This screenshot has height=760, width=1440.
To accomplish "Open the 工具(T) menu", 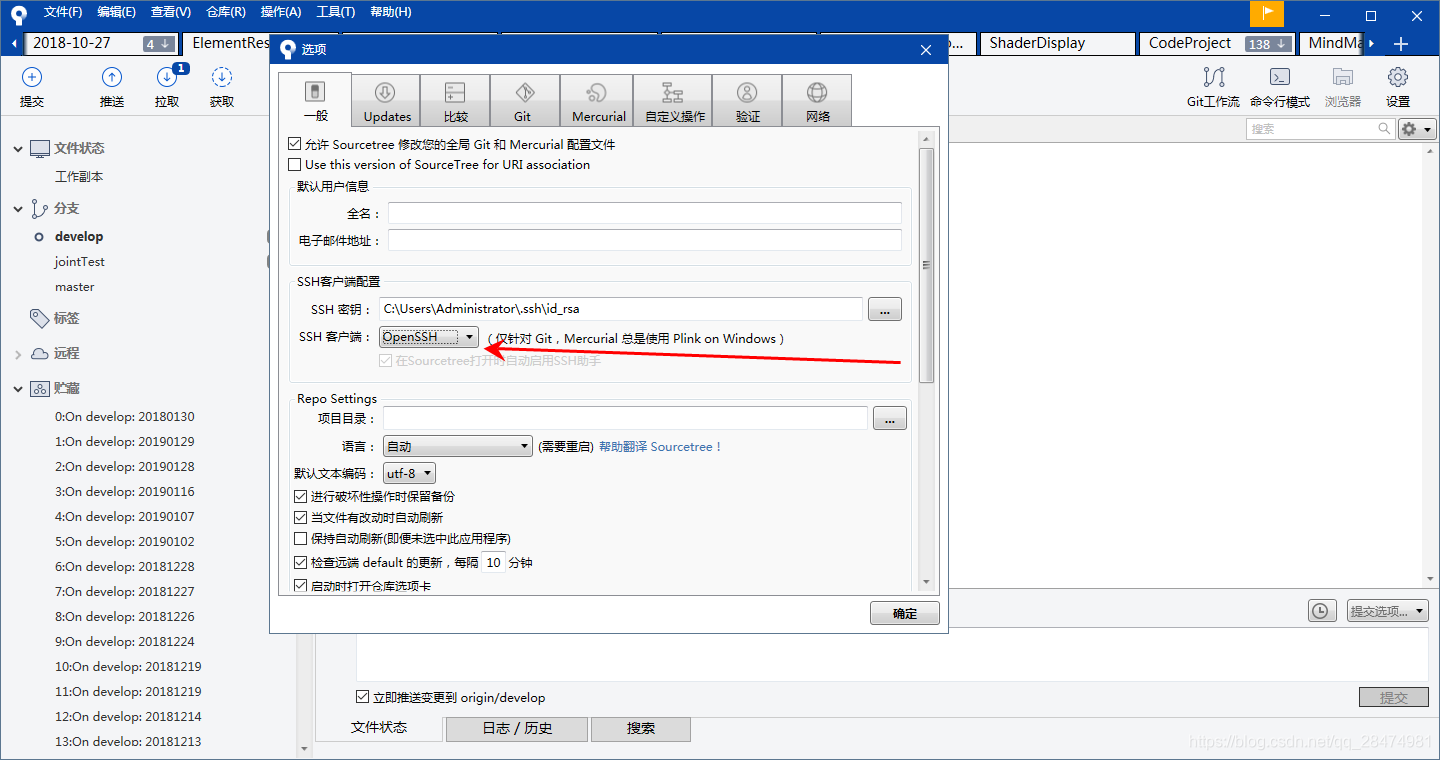I will coord(335,12).
